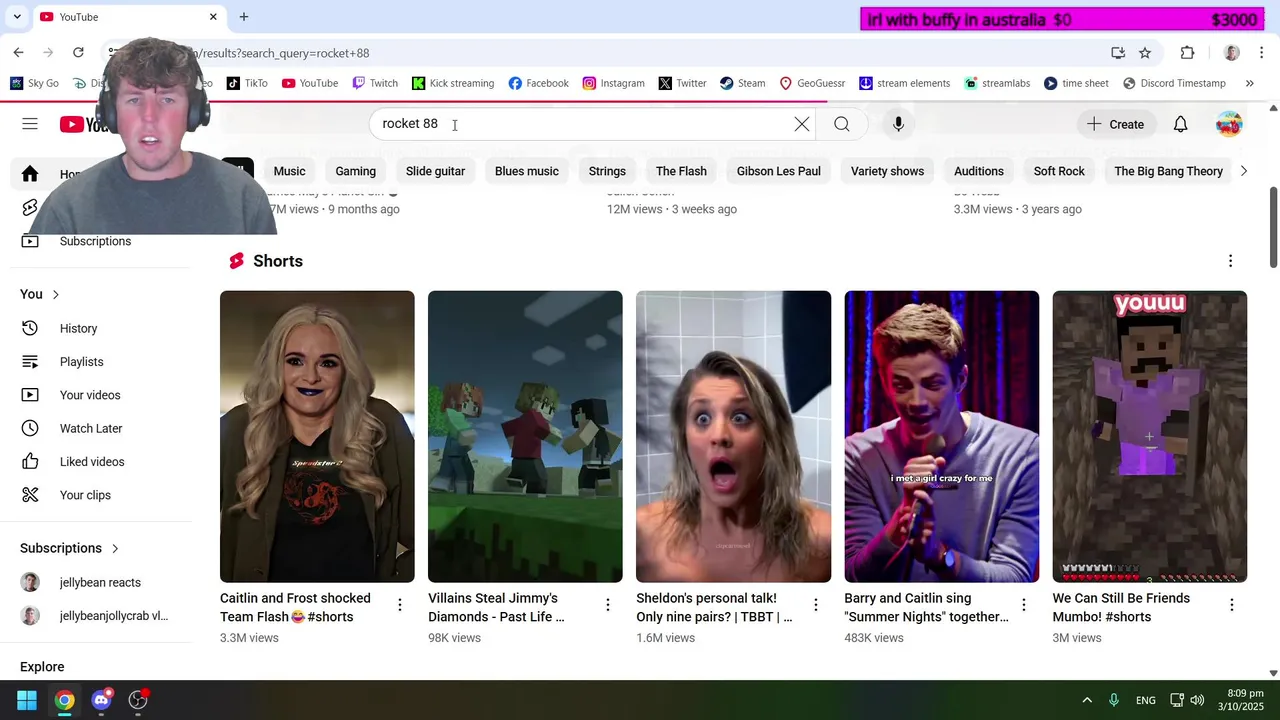
Task: Expand the Subscriptions section chevron
Action: 115,548
